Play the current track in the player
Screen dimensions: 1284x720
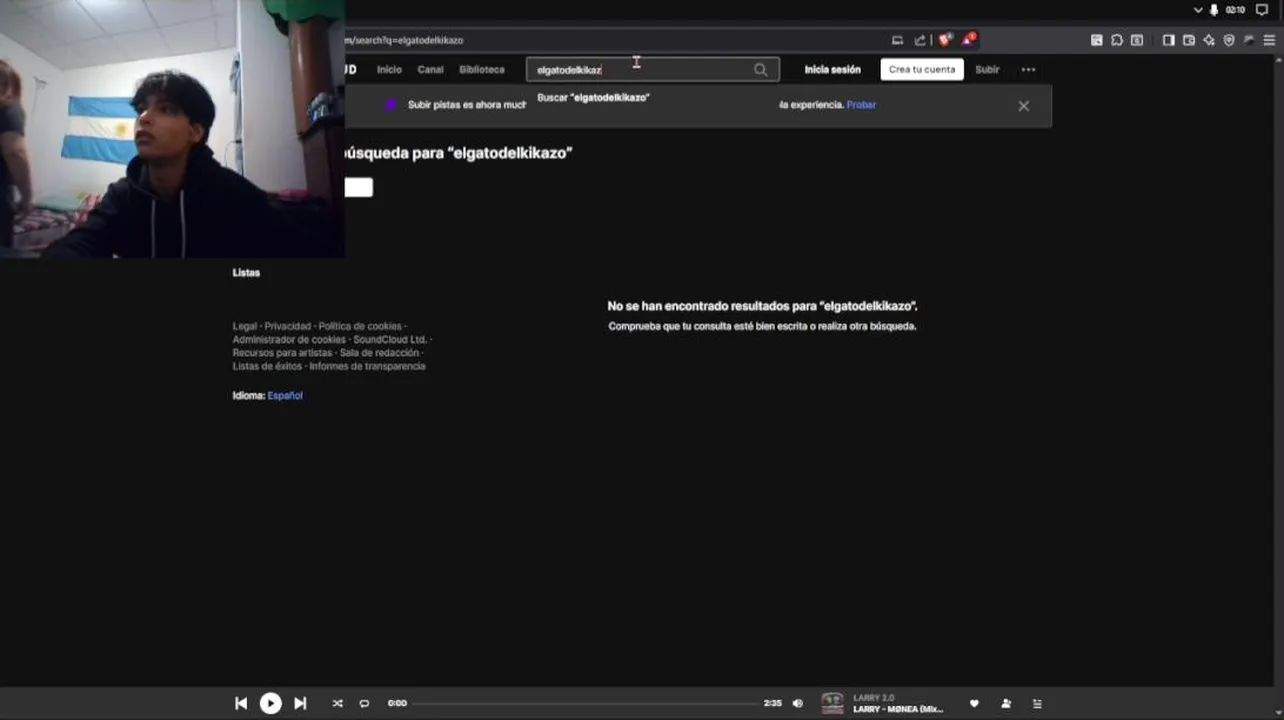(x=270, y=704)
